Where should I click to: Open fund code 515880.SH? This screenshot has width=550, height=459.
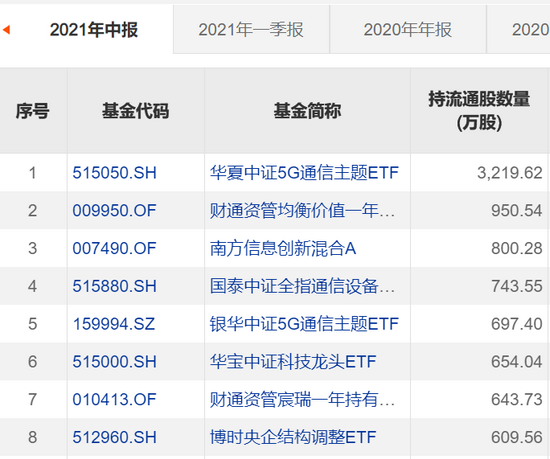point(114,286)
